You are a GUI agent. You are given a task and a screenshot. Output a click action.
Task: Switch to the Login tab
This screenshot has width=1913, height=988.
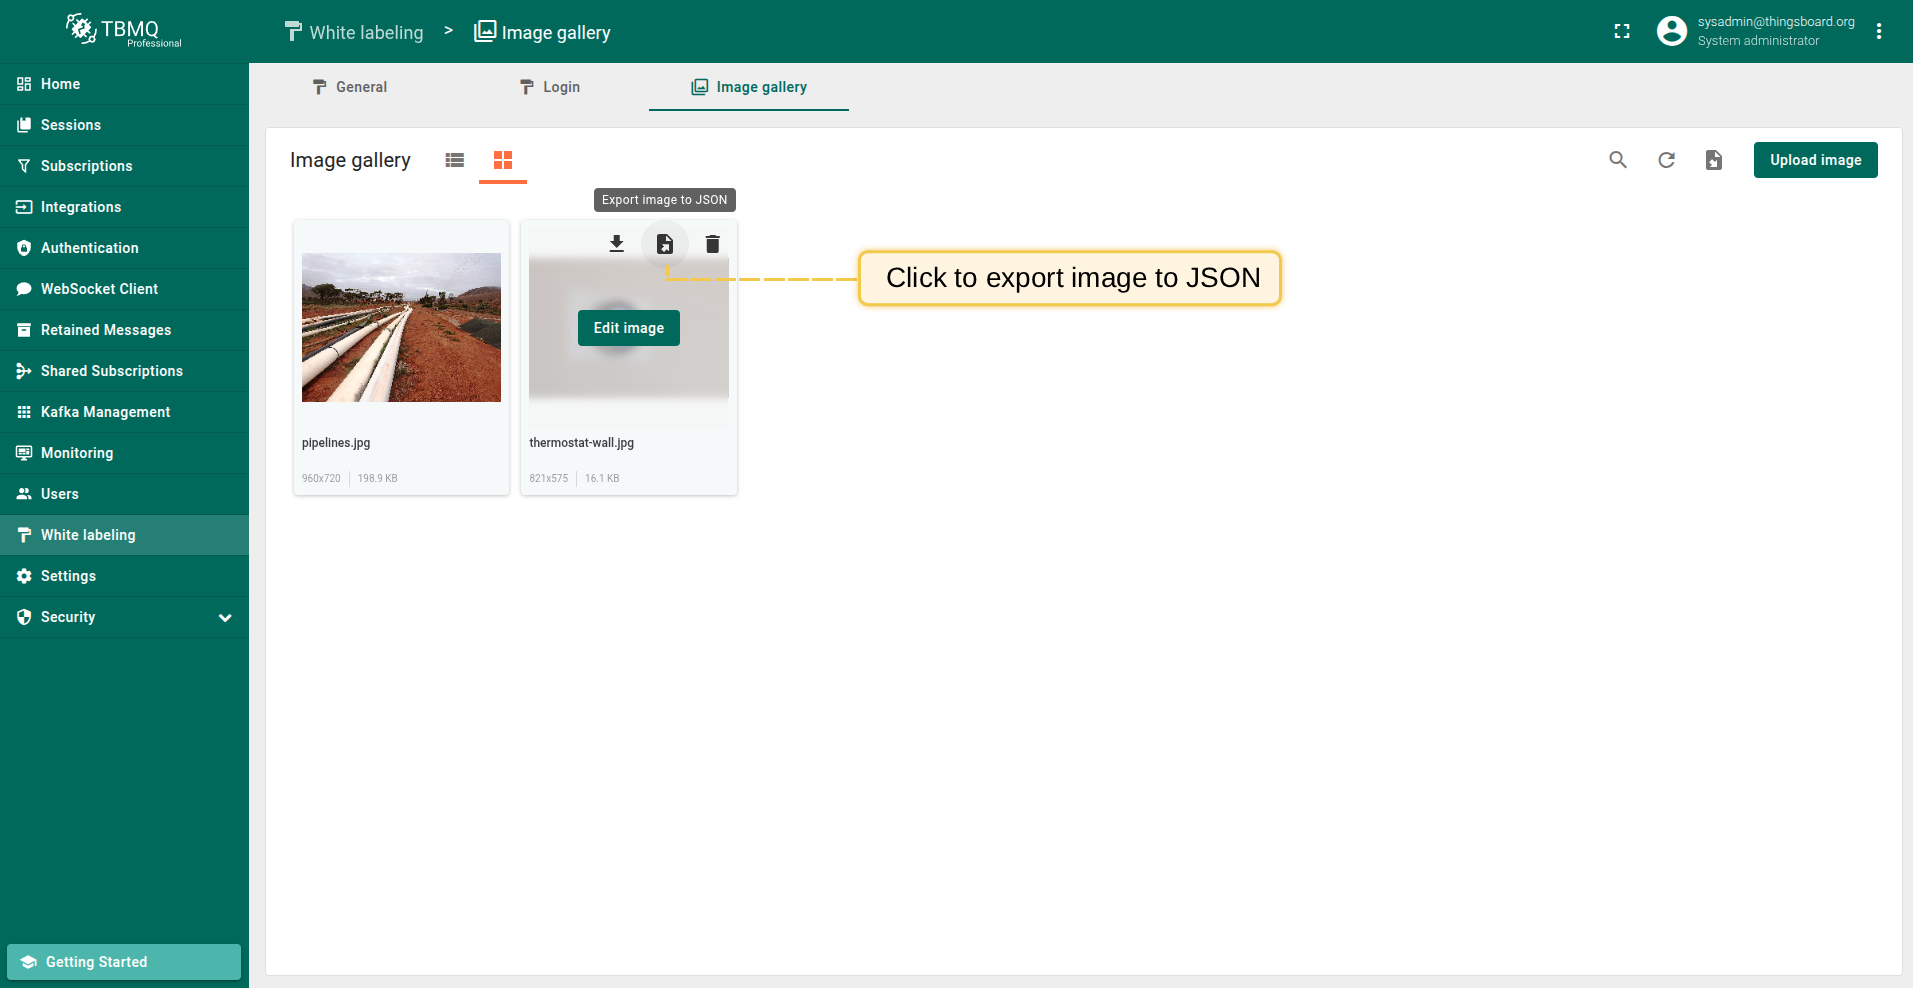549,87
